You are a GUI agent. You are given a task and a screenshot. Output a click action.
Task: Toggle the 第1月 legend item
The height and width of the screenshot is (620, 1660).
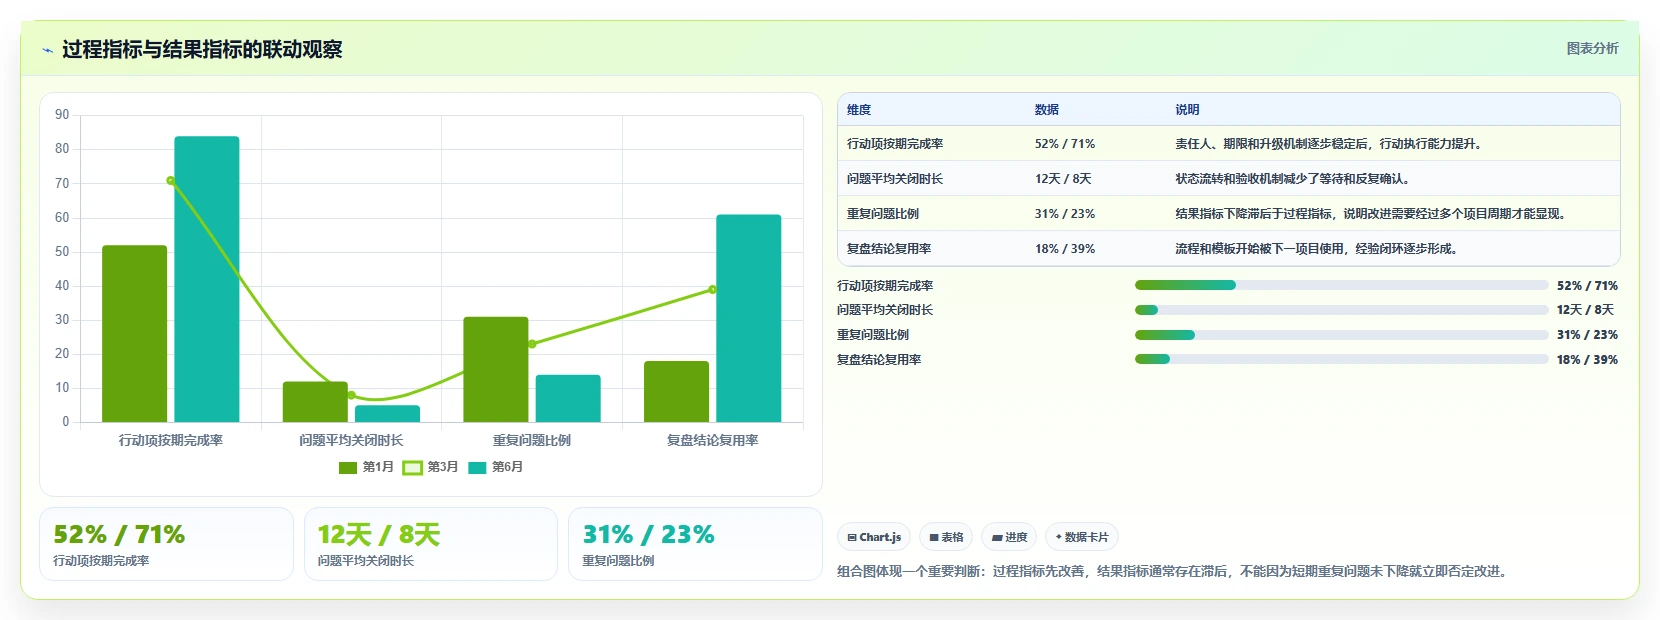[x=367, y=467]
